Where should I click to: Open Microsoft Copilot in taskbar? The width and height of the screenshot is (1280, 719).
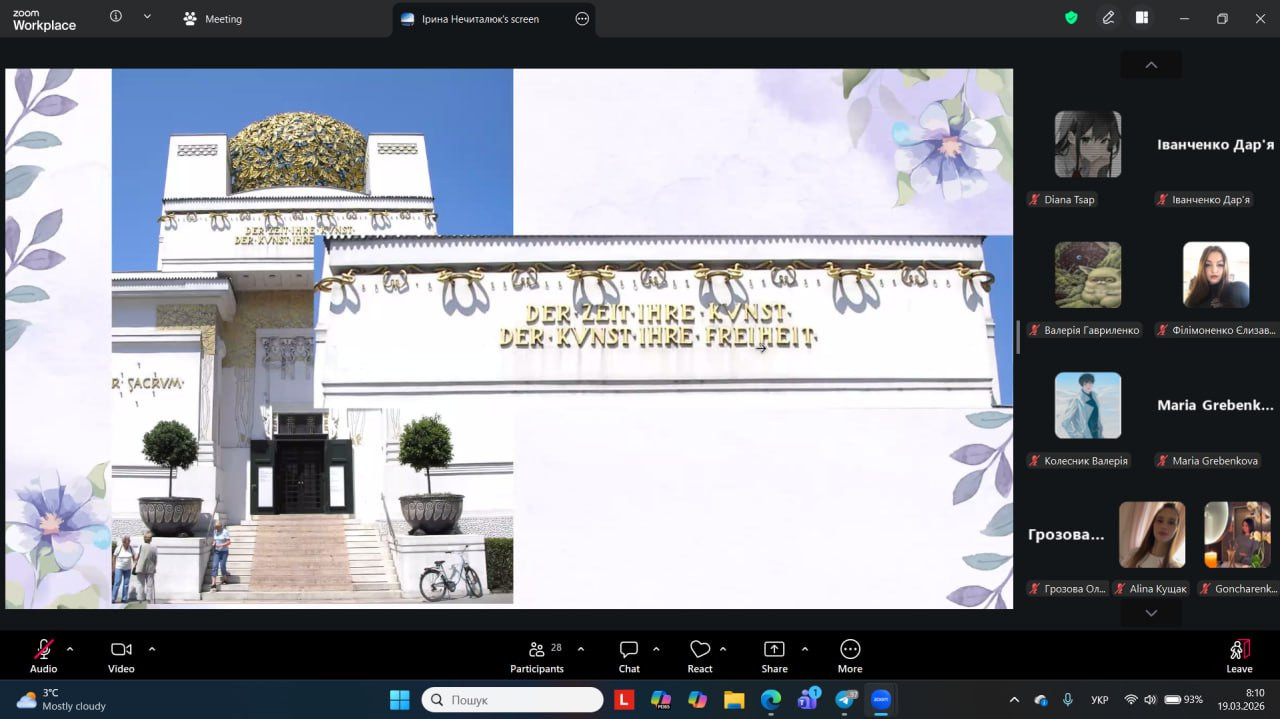tap(698, 699)
